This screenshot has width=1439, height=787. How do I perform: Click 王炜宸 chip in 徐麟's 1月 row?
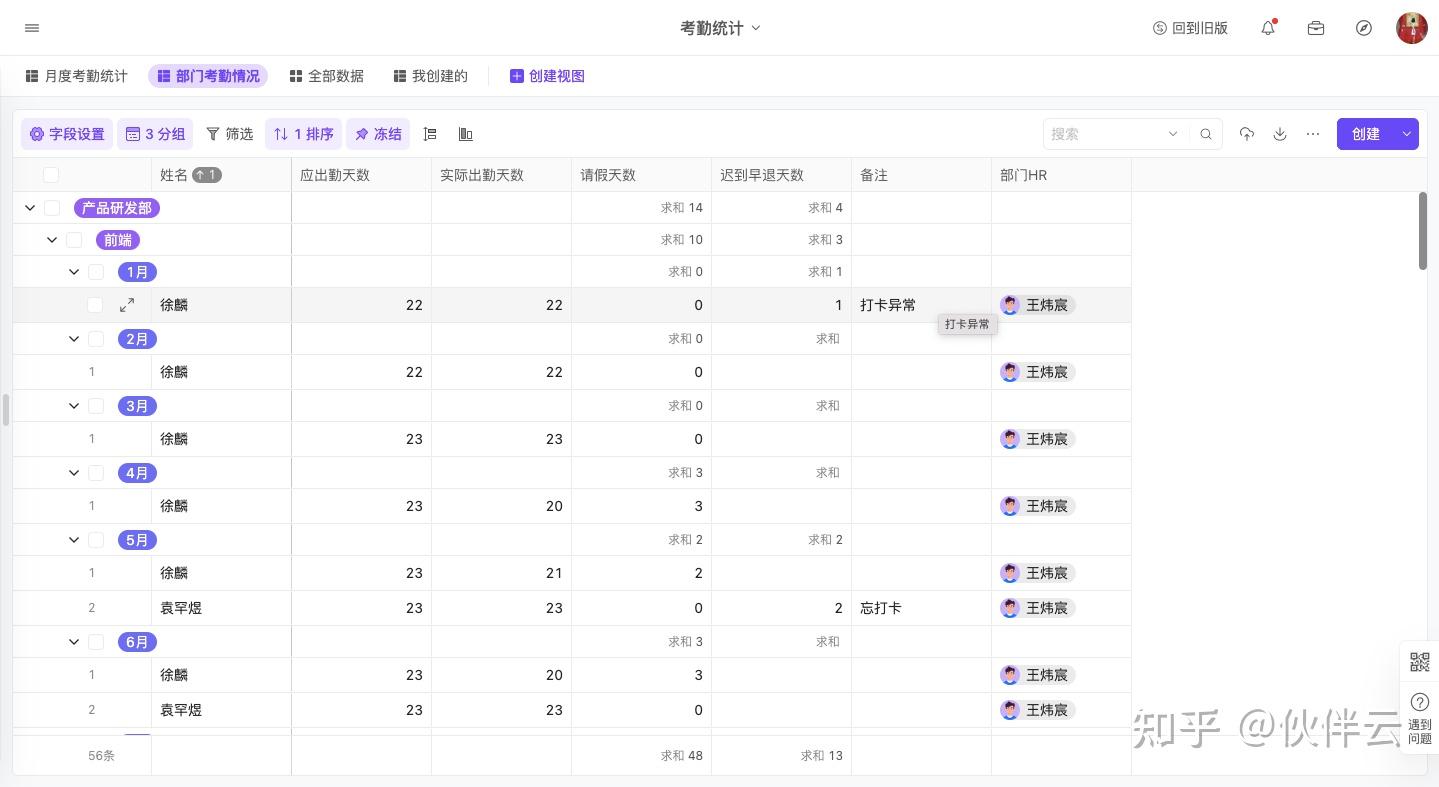[1038, 305]
